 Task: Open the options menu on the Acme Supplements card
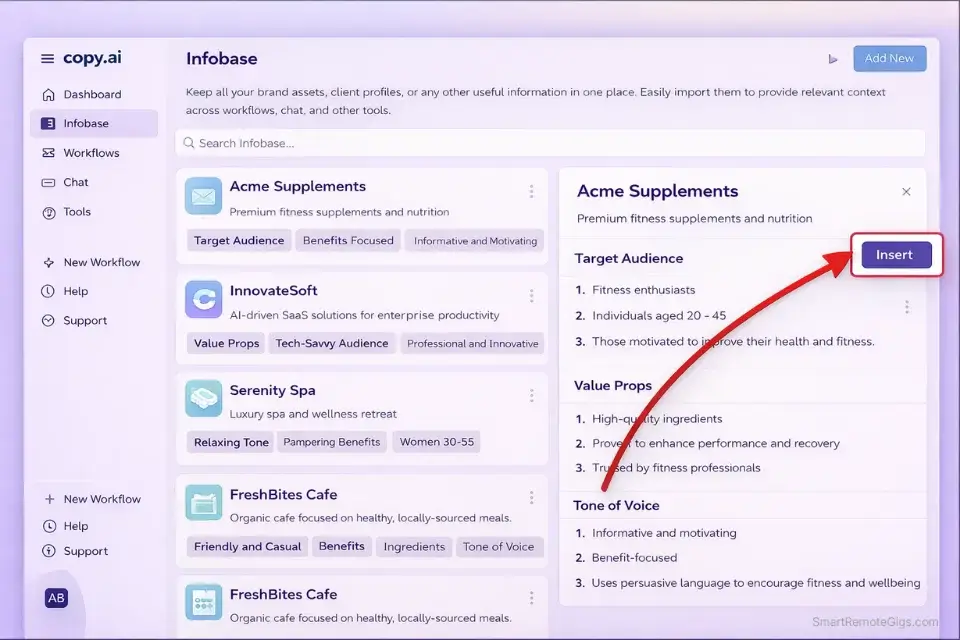tap(531, 191)
